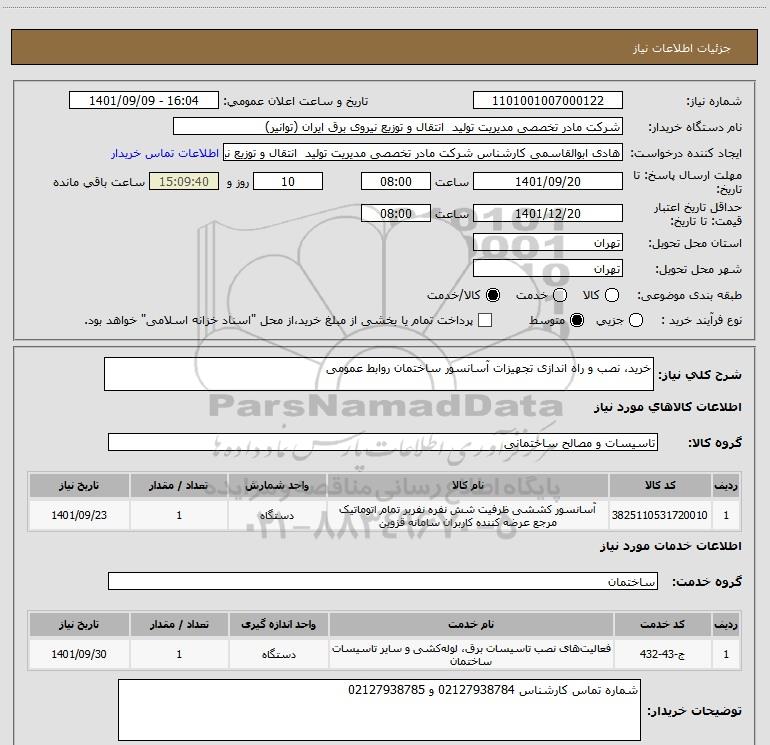Image resolution: width=770 pixels, height=745 pixels.
Task: Click the request creator field هادی ابوالقاسمی
Action: pos(423,153)
